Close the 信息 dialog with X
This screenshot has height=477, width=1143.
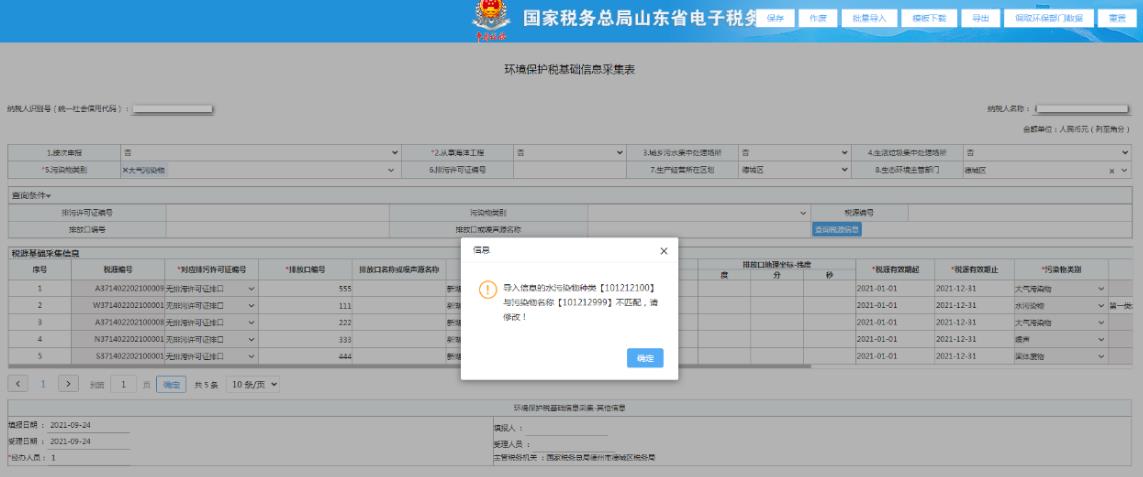tap(665, 250)
